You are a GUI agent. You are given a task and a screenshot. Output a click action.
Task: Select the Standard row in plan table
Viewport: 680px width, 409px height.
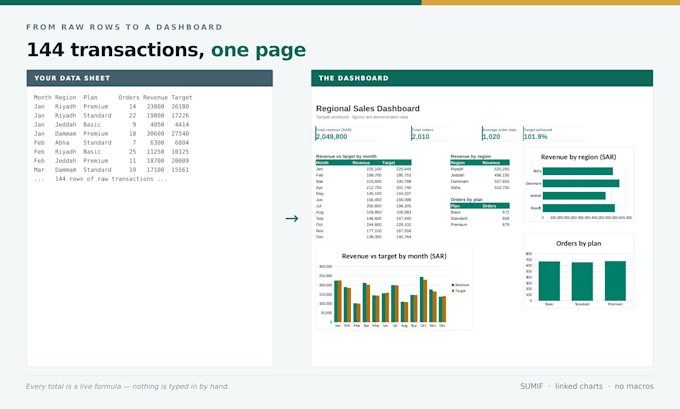pos(480,219)
